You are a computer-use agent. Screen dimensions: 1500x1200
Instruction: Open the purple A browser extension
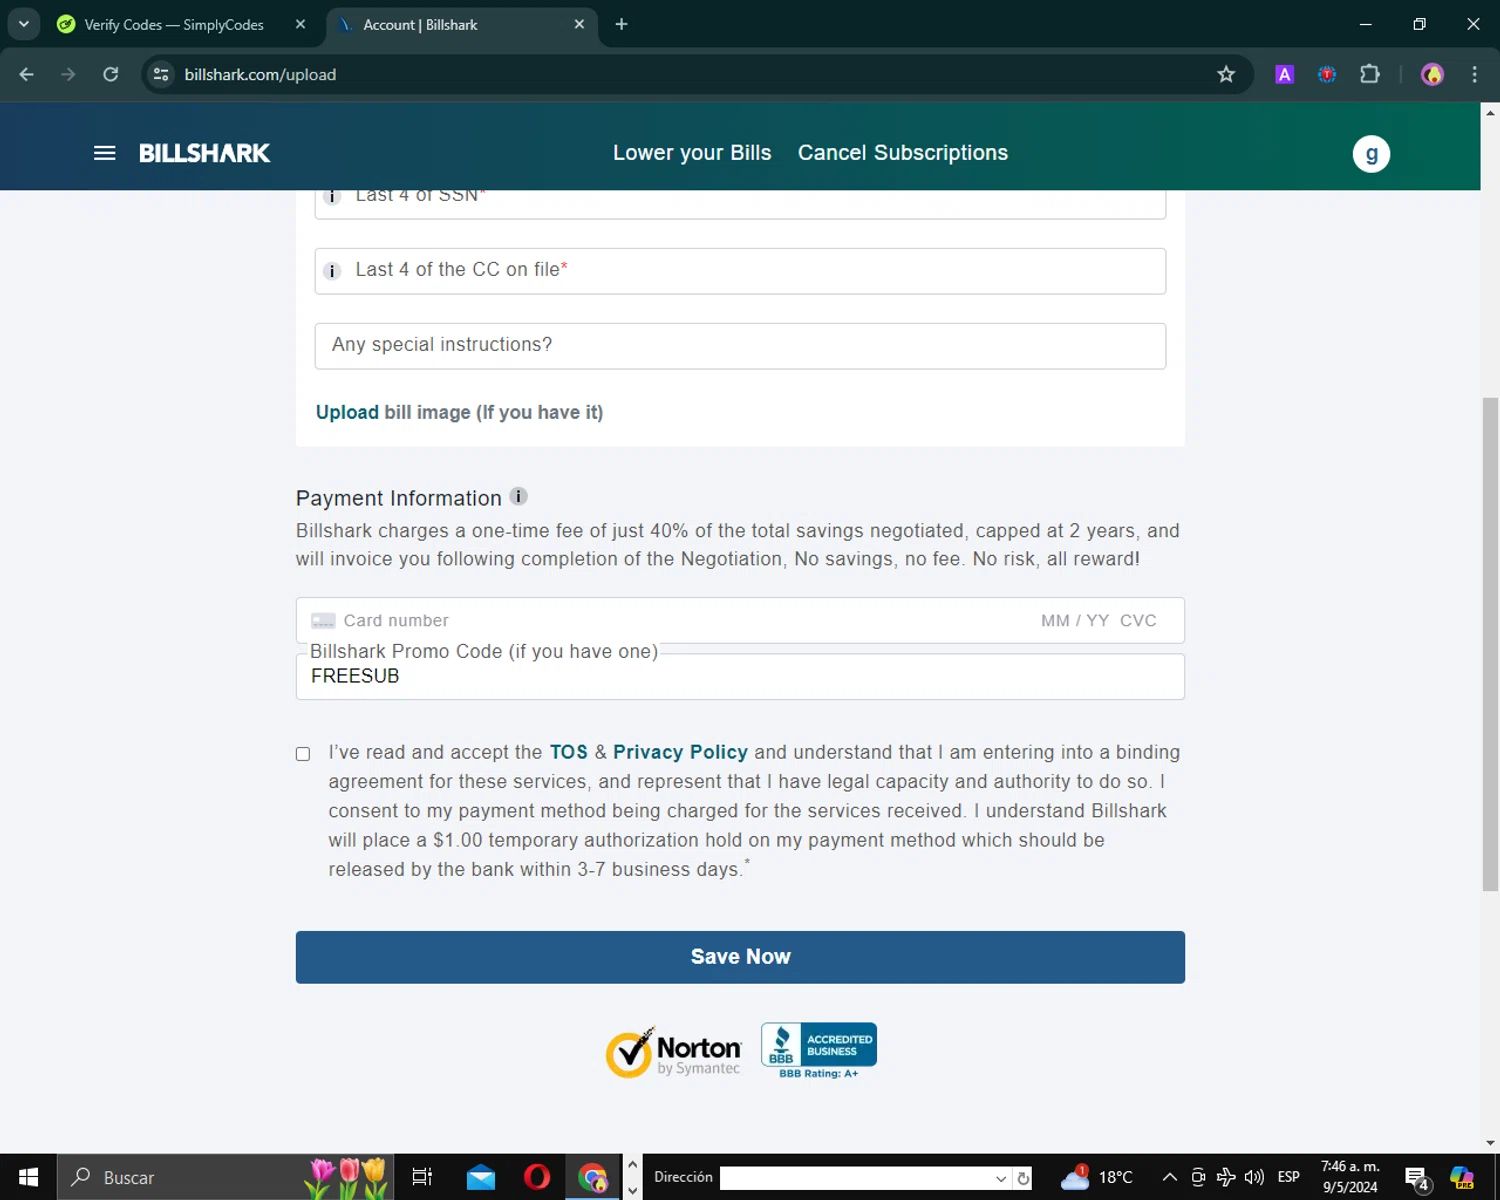coord(1285,74)
